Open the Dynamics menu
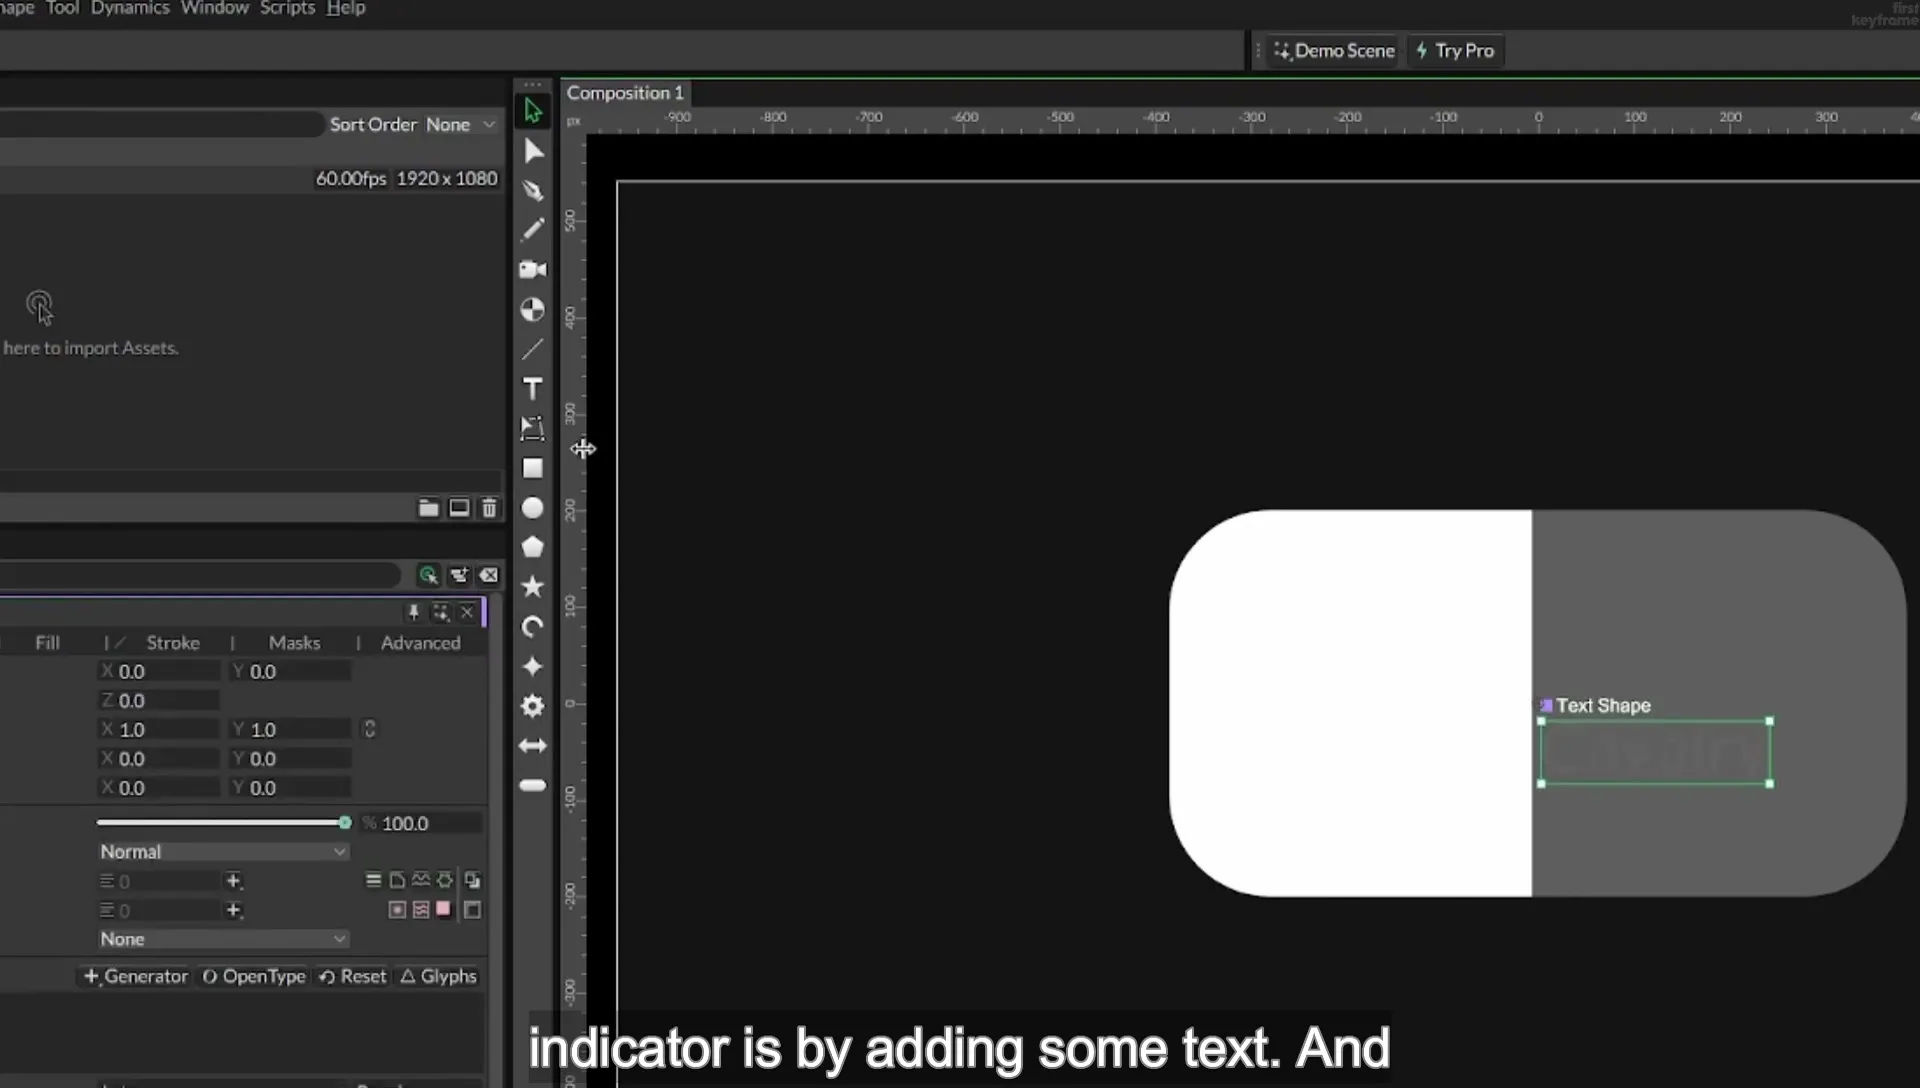The width and height of the screenshot is (1920, 1088). point(130,8)
